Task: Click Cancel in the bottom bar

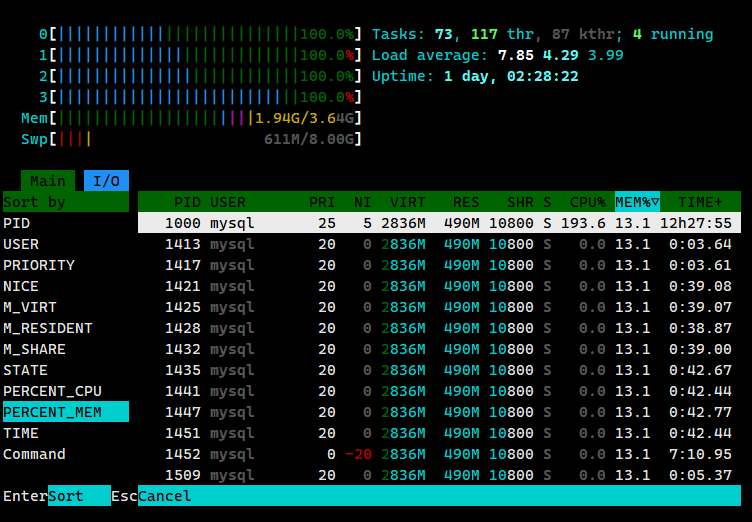Action: (164, 496)
